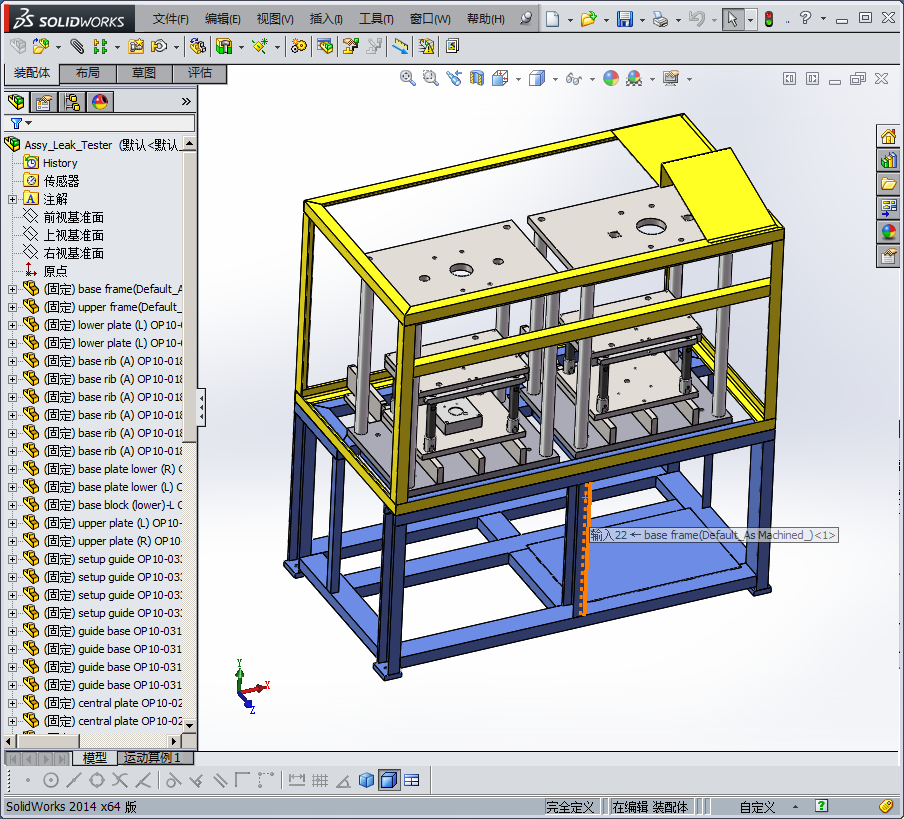
Task: Click the Save disk icon
Action: point(624,19)
